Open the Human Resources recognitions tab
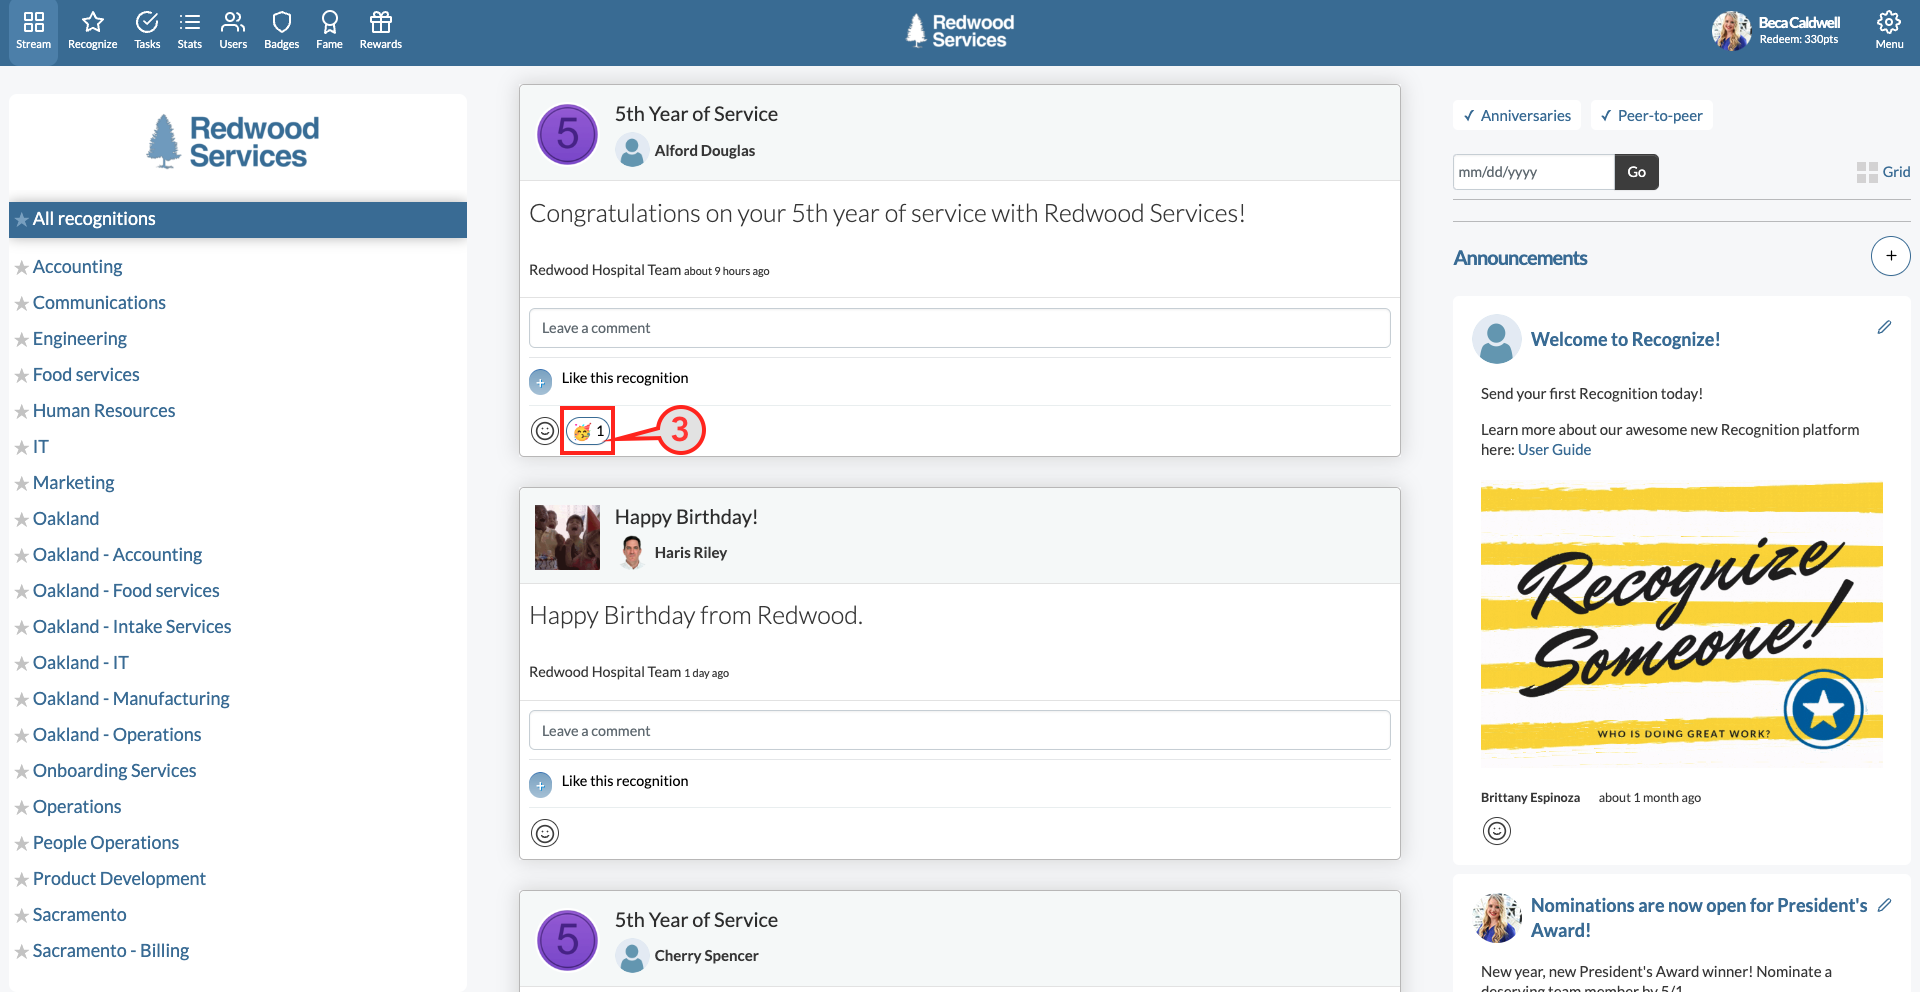Viewport: 1920px width, 992px height. pos(103,410)
